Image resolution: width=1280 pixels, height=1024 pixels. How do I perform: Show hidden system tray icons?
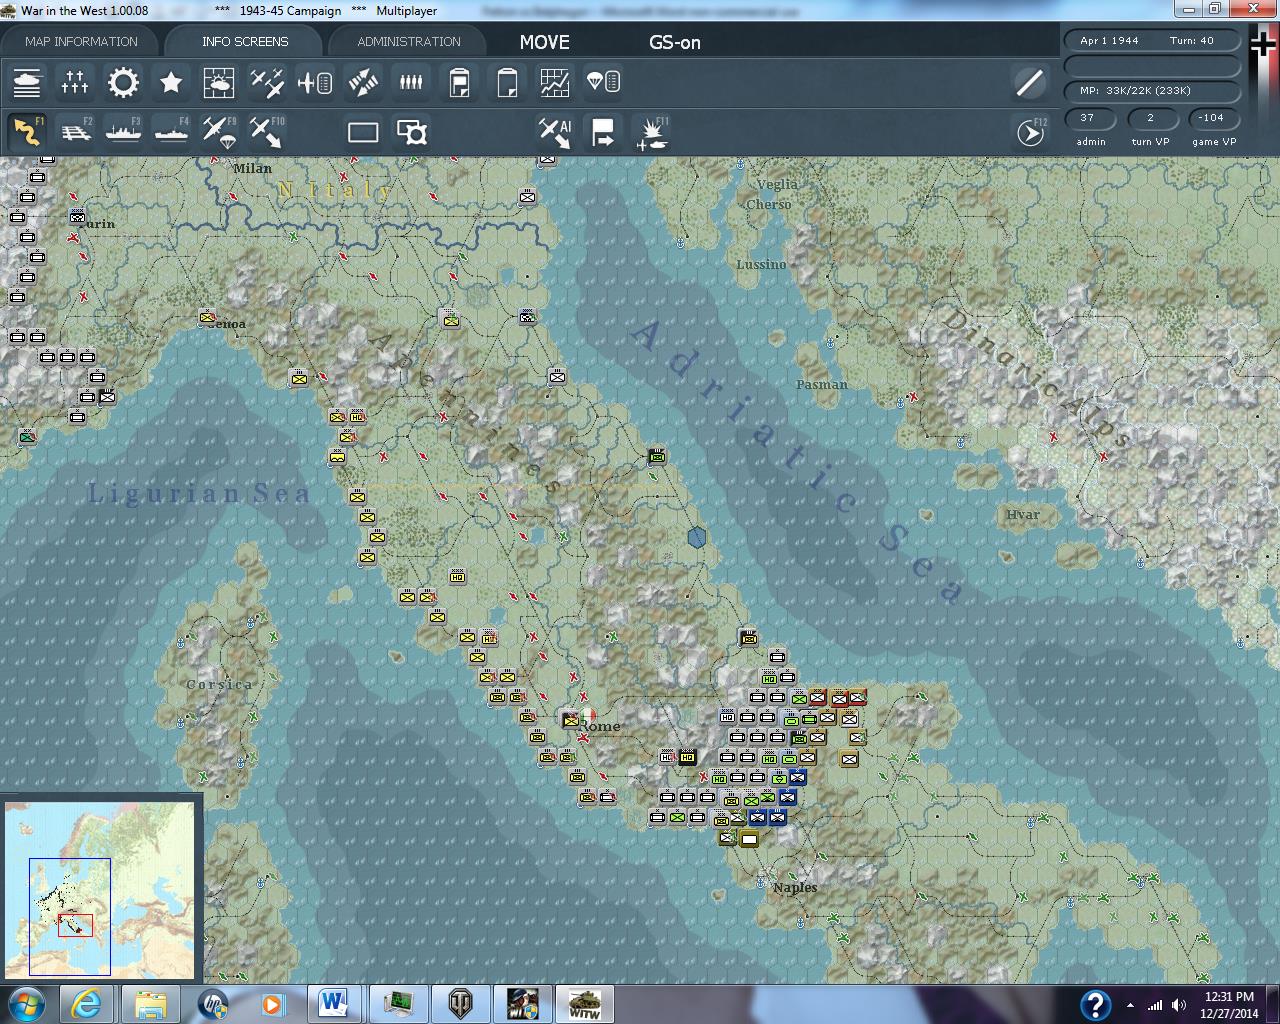[x=1130, y=1005]
